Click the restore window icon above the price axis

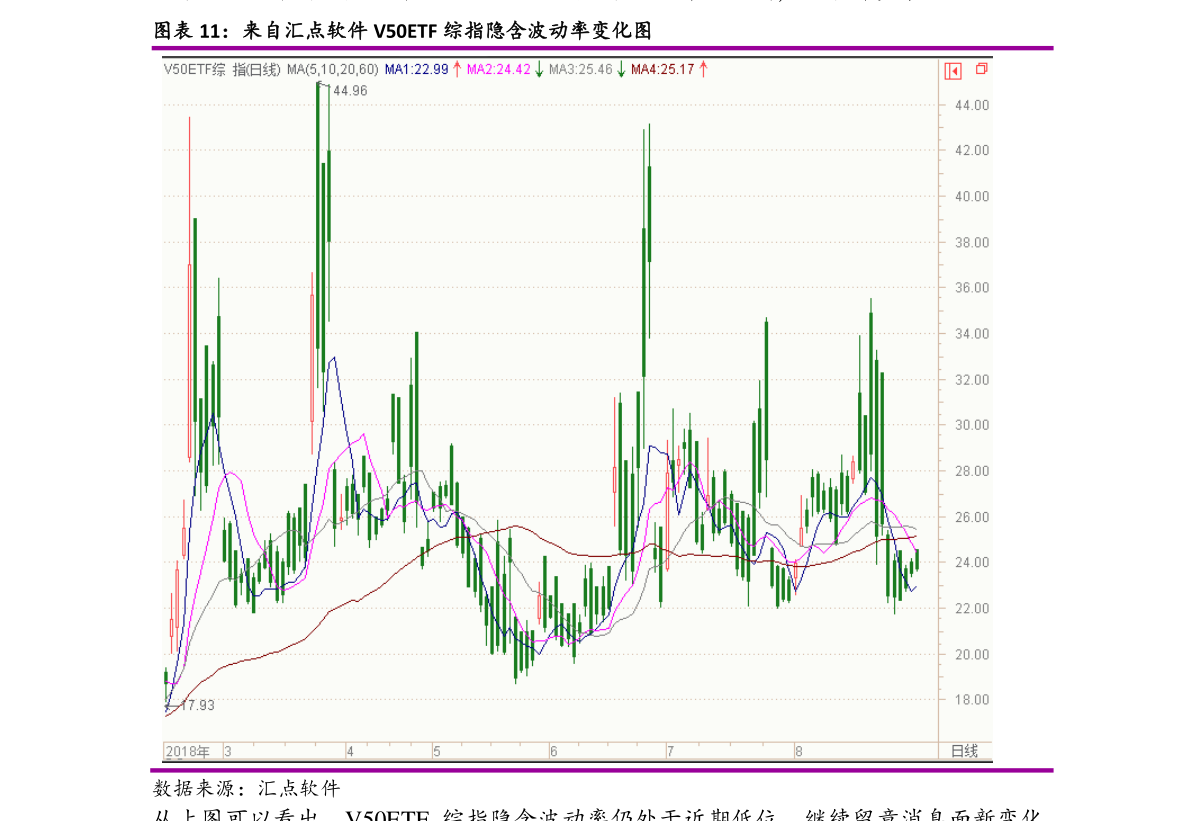pos(981,69)
